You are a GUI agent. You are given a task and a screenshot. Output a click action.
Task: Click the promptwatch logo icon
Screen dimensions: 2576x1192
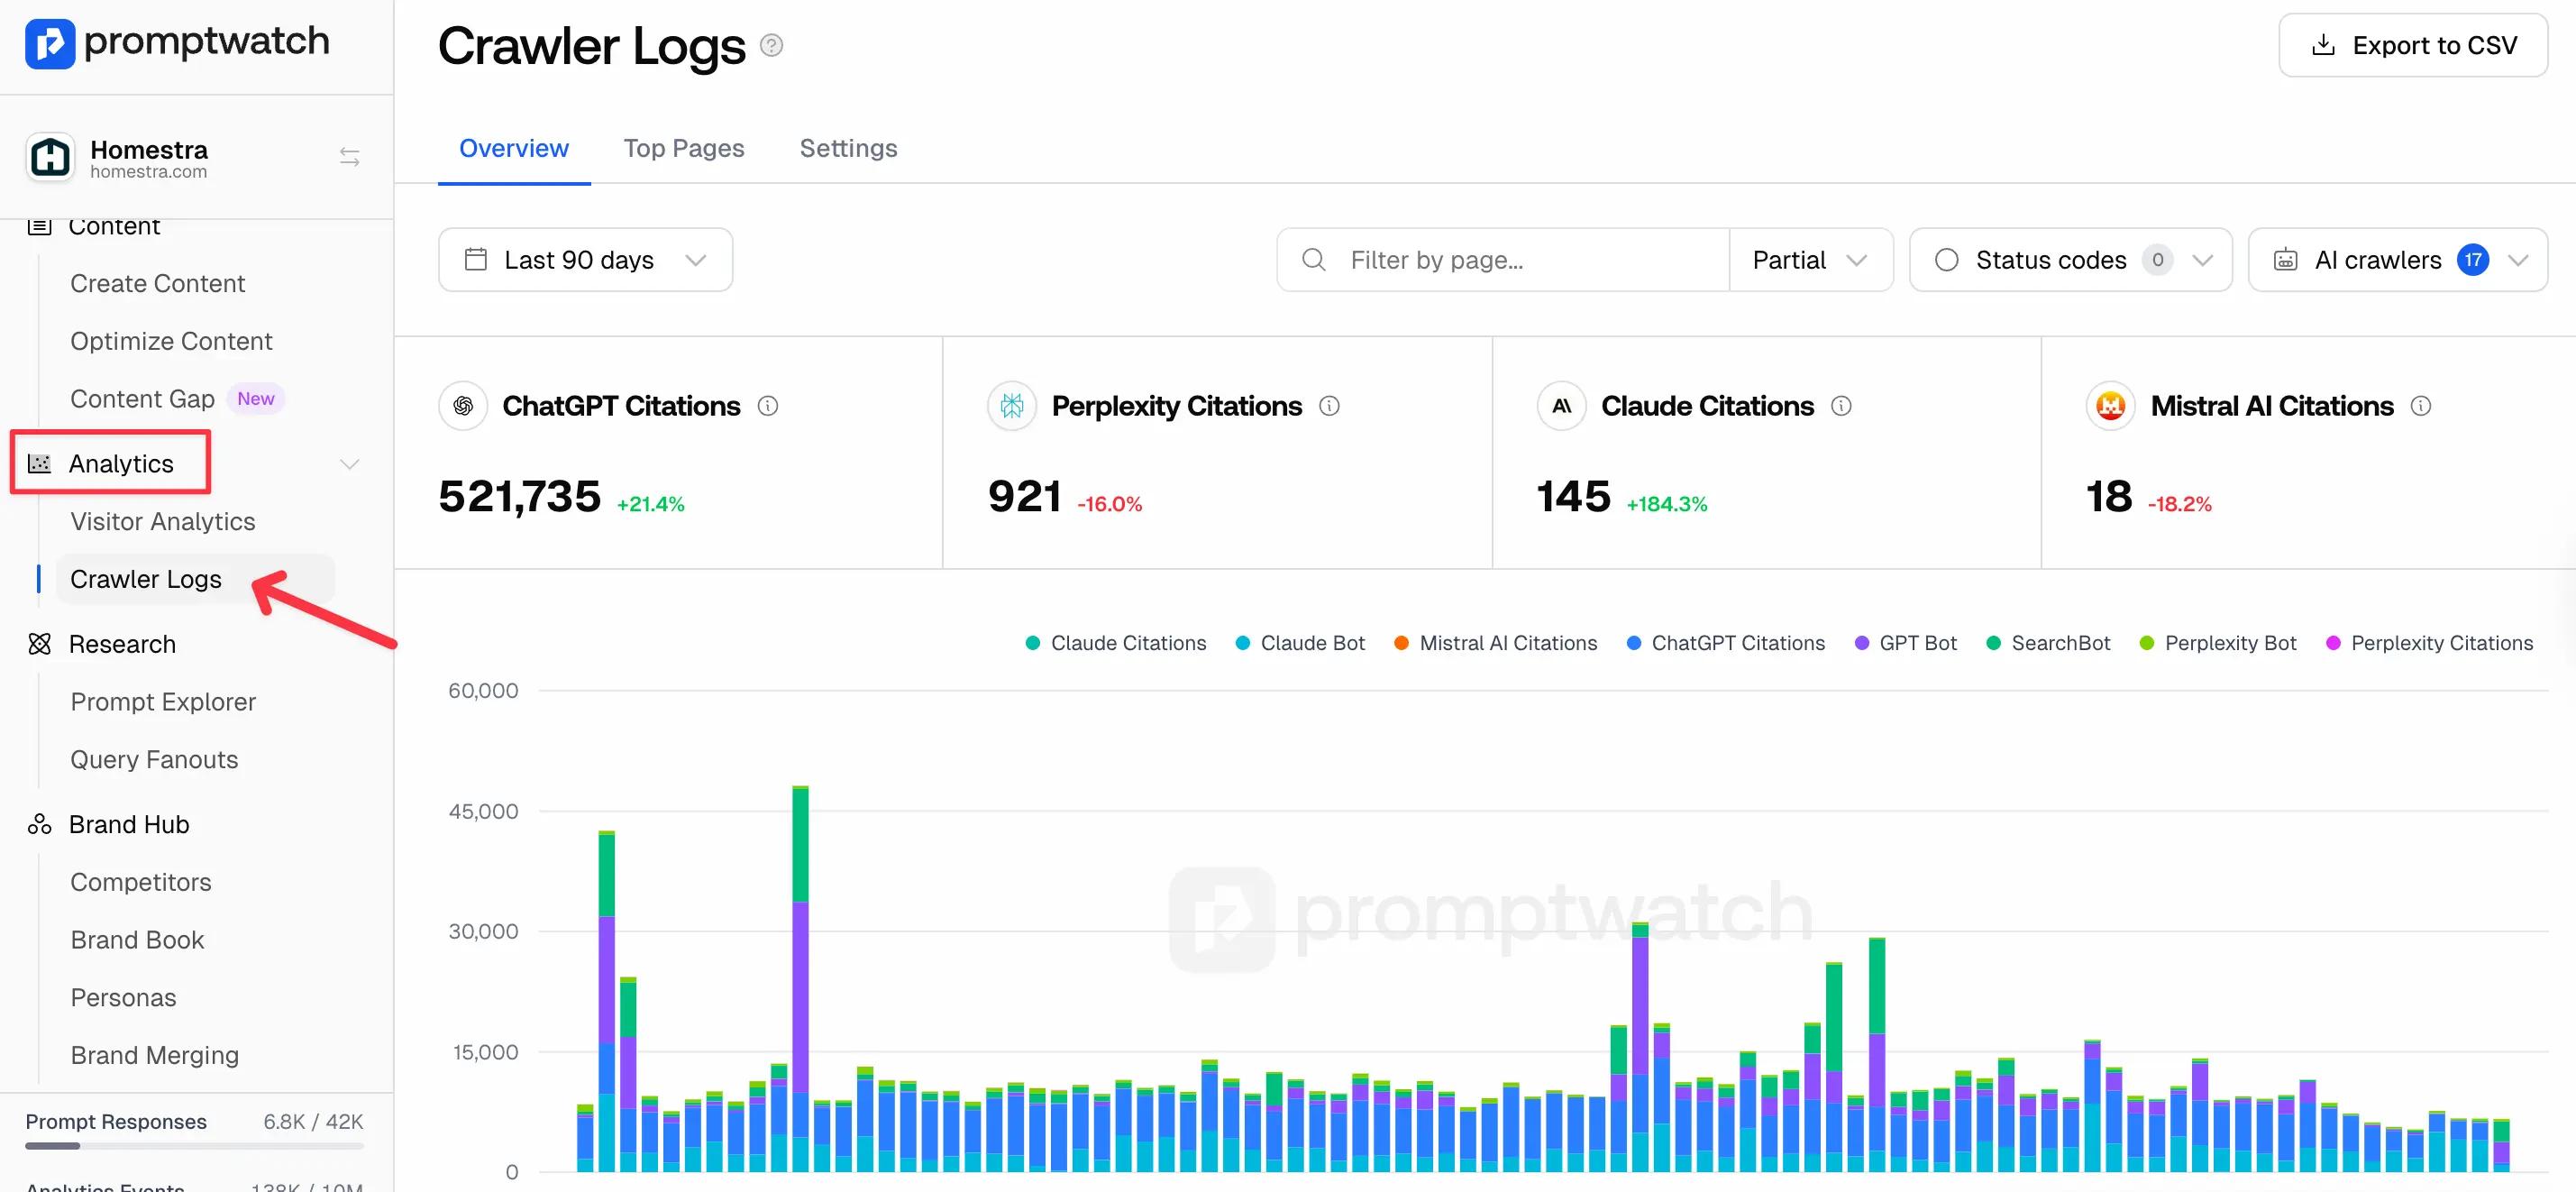tap(49, 43)
